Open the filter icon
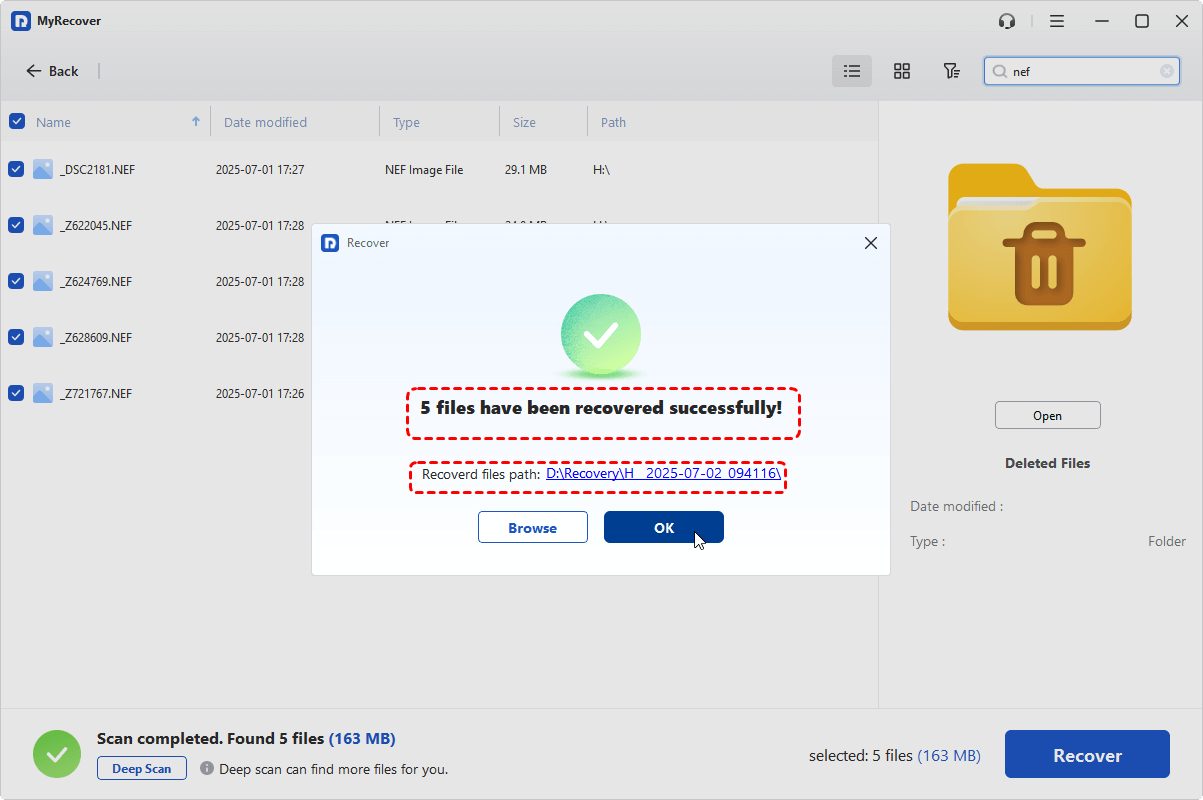This screenshot has height=800, width=1203. pyautogui.click(x=952, y=71)
